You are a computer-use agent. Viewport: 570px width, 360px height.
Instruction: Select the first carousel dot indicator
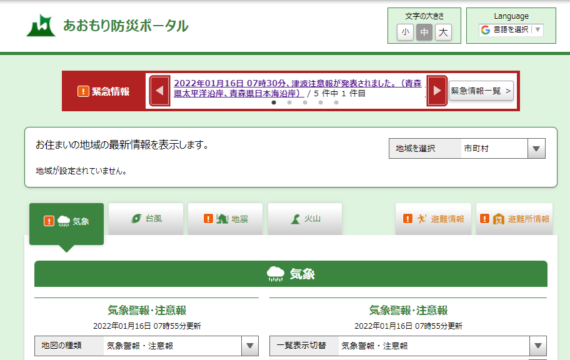pyautogui.click(x=274, y=103)
